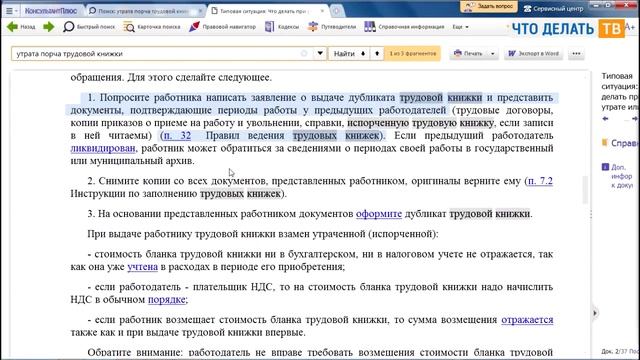This screenshot has width=640, height=360.
Task: Open Справочная информация
Action: pos(404,27)
